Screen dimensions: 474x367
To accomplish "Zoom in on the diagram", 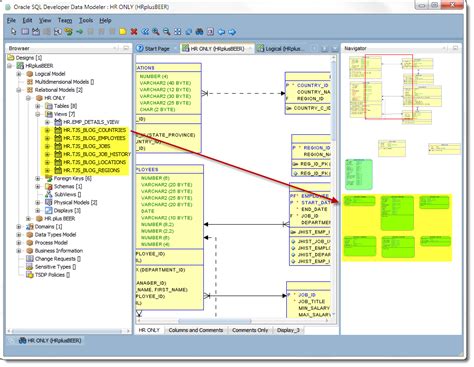I will (x=156, y=32).
